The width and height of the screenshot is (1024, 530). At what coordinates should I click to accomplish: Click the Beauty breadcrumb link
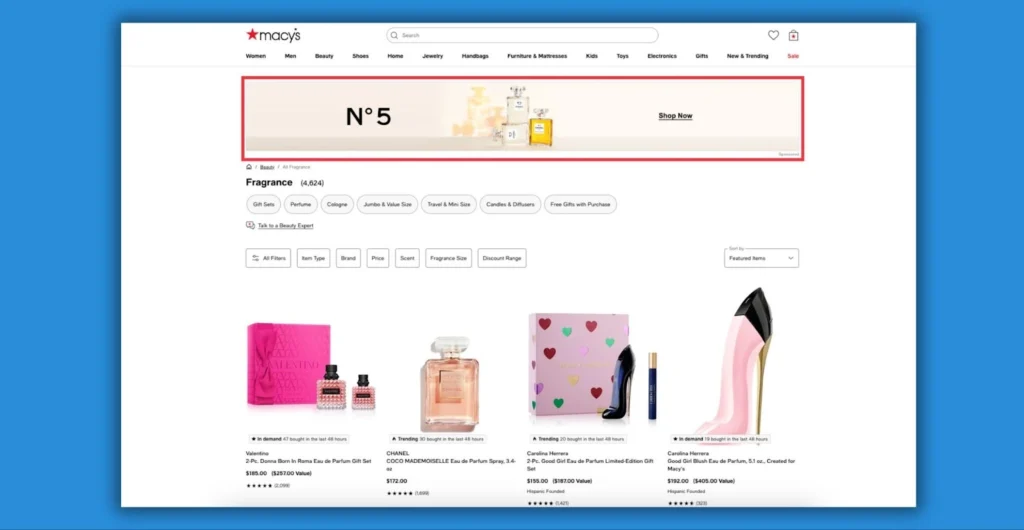[266, 167]
